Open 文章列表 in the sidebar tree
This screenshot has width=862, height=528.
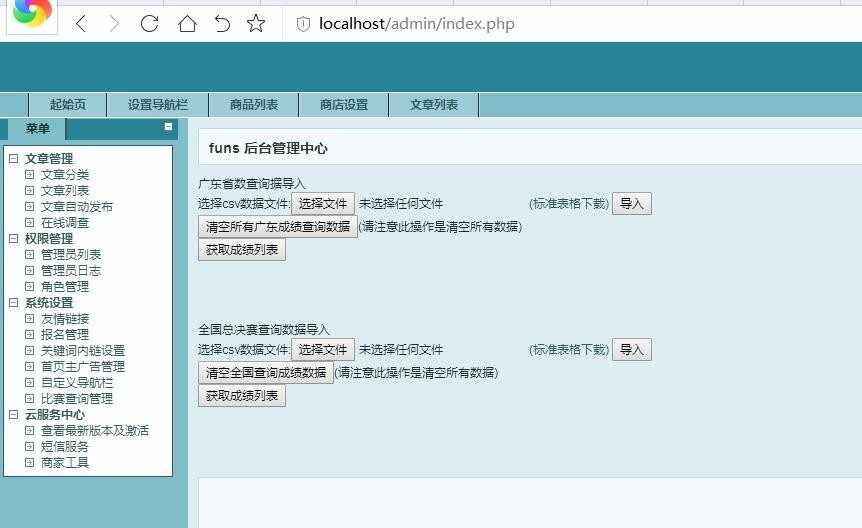(x=65, y=191)
